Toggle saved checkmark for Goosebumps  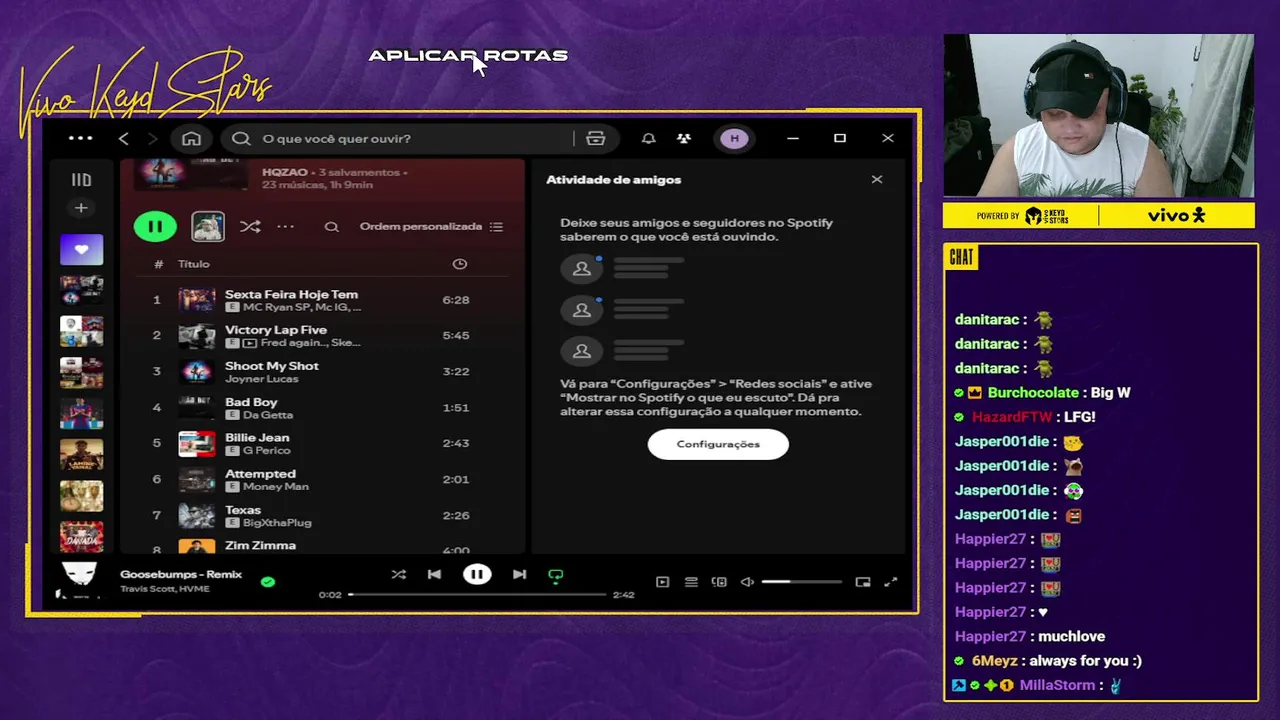[267, 581]
